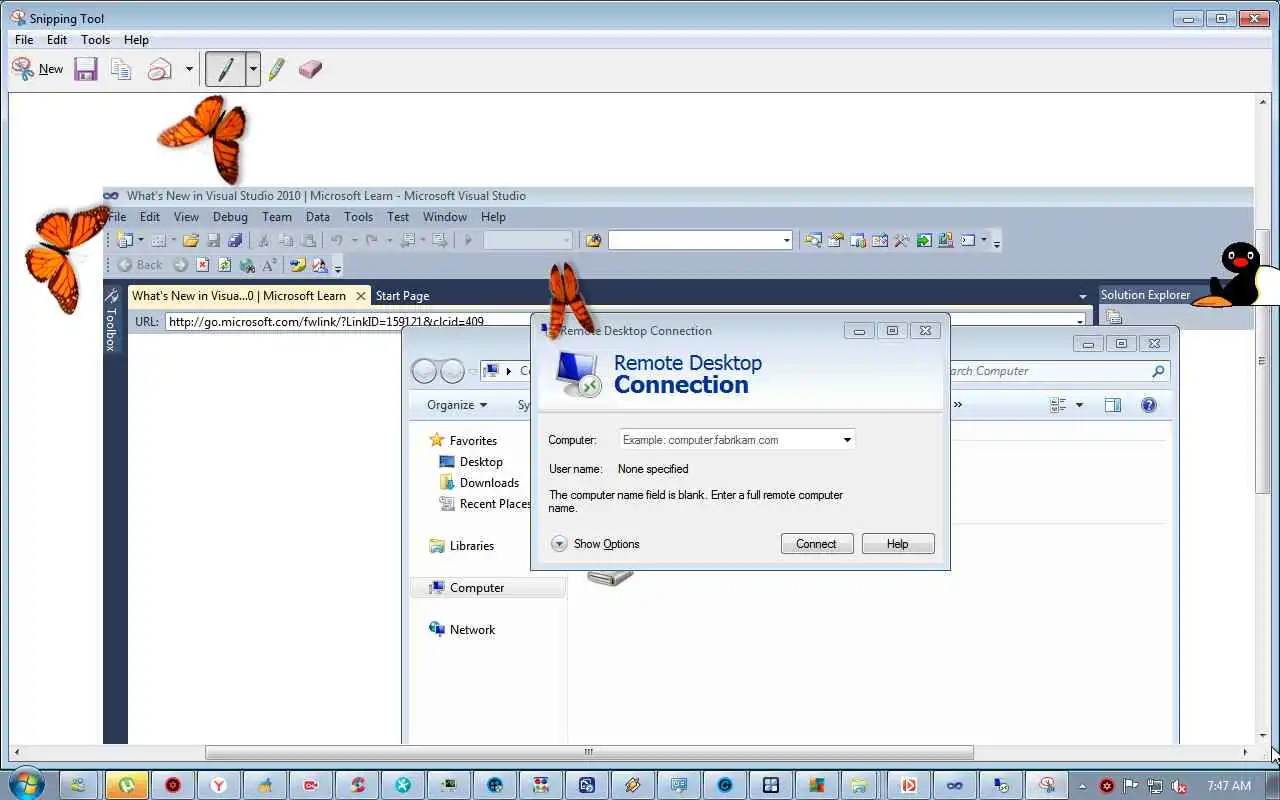Click the Visual Studio Save All icon
This screenshot has width=1280, height=800.
[x=235, y=240]
